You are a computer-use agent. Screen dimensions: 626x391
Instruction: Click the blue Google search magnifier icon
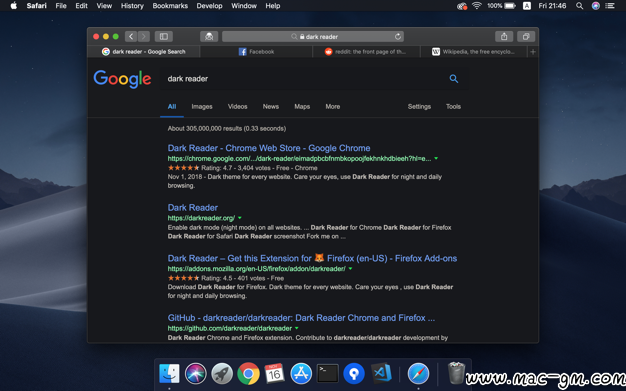click(x=454, y=79)
